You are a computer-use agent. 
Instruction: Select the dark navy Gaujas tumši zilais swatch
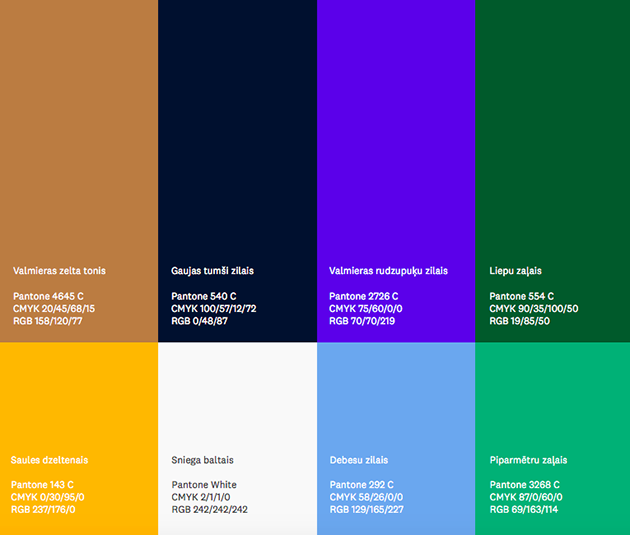[x=237, y=130]
